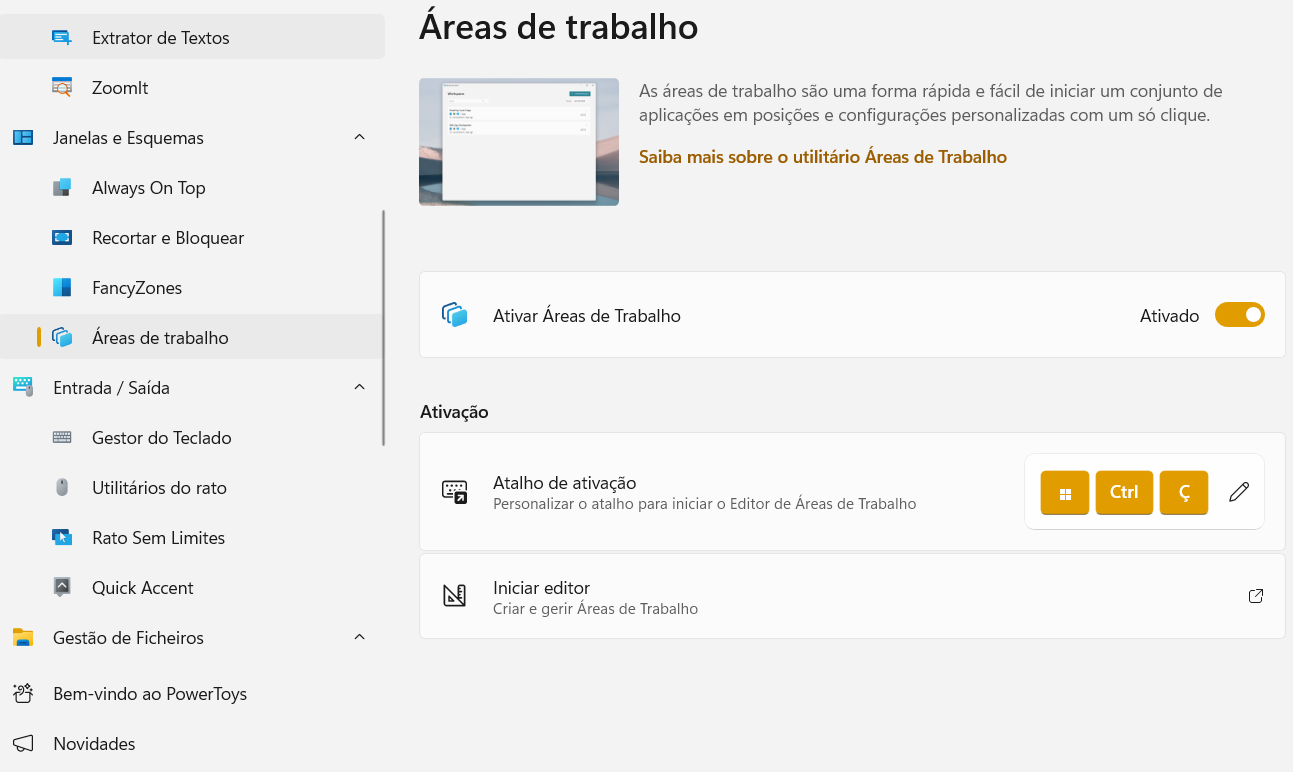Select Quick Accent in sidebar
Viewport: 1293px width, 772px height.
[192, 588]
